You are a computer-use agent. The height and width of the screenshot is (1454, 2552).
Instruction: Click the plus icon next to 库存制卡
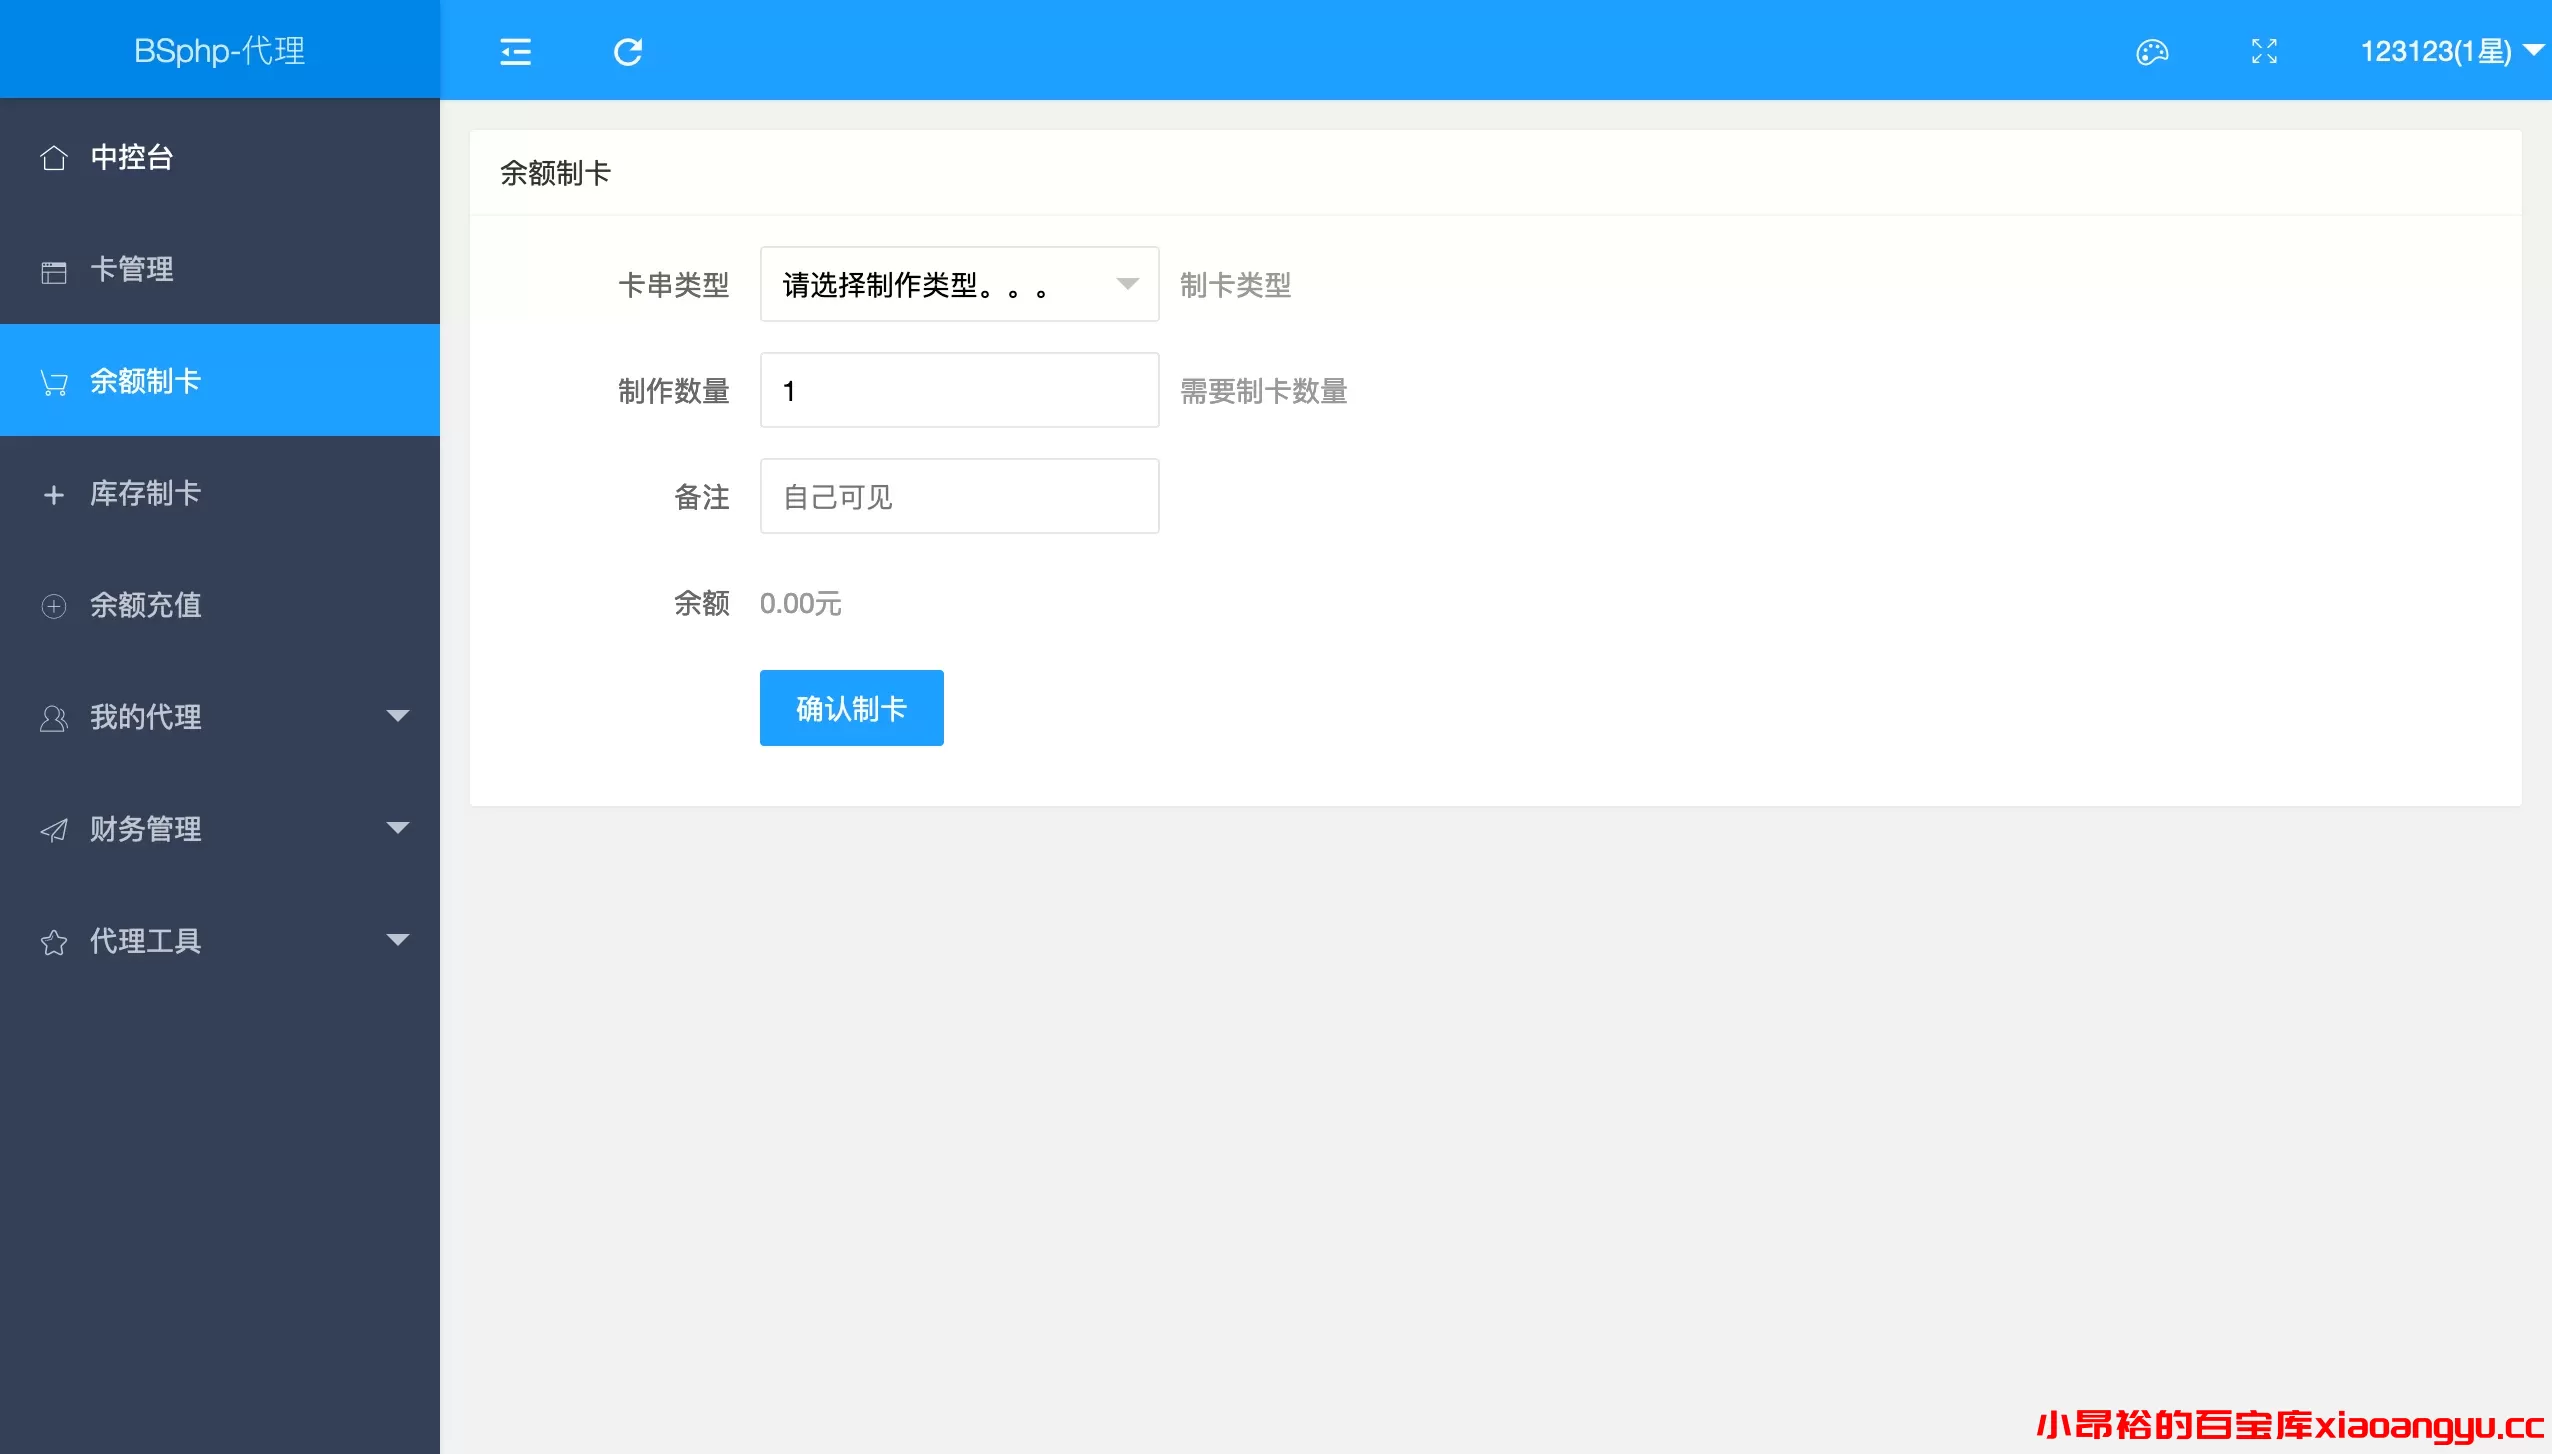point(54,493)
